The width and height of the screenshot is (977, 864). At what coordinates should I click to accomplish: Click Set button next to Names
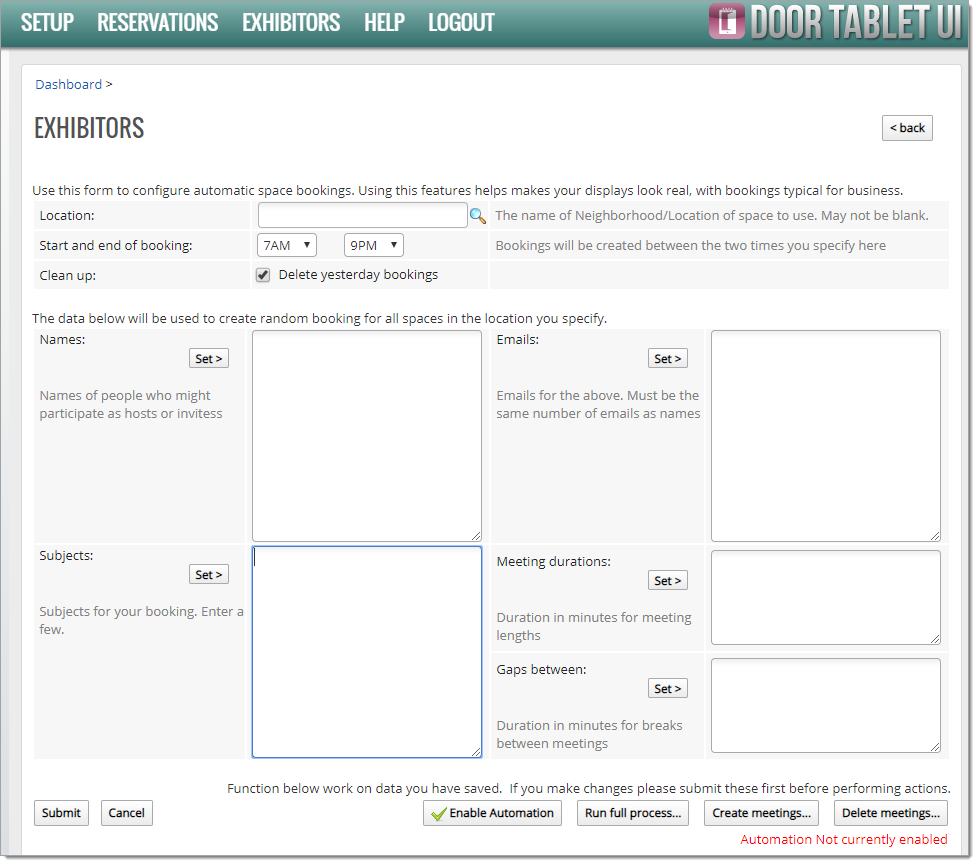[208, 358]
